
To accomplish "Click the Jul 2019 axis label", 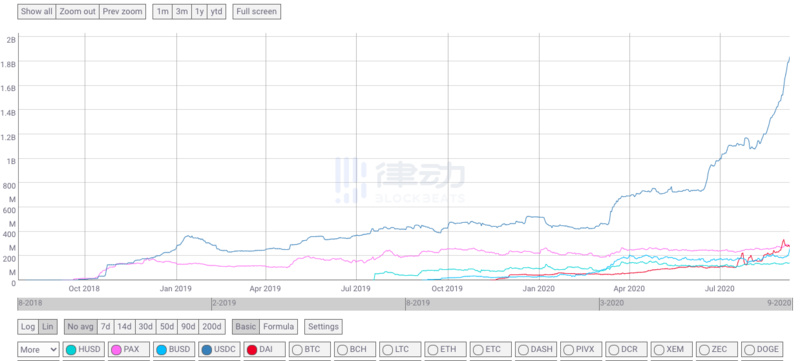I will click(356, 289).
